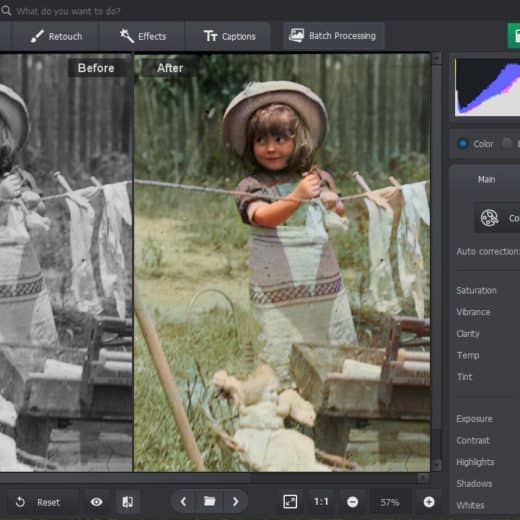Click the Auto correction label
Screen dimensions: 520x520
[488, 251]
